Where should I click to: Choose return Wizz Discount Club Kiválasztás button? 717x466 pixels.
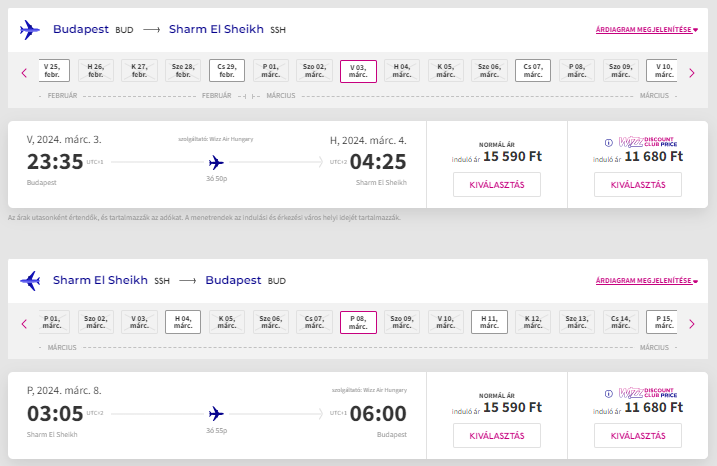coord(637,436)
